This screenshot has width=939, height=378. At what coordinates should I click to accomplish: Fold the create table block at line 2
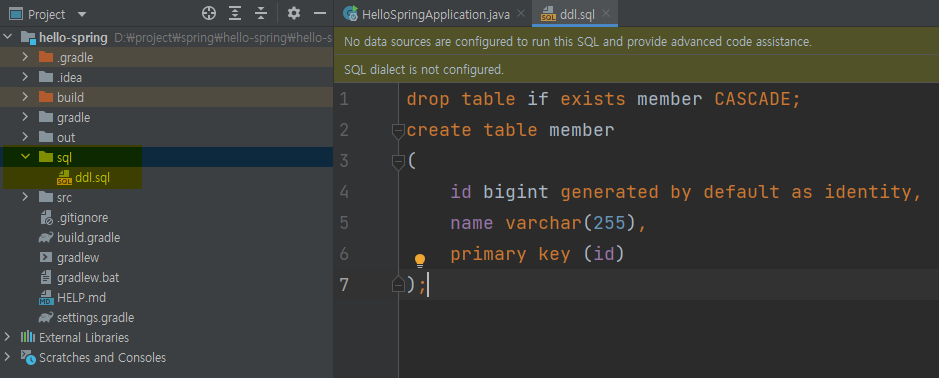pos(398,130)
